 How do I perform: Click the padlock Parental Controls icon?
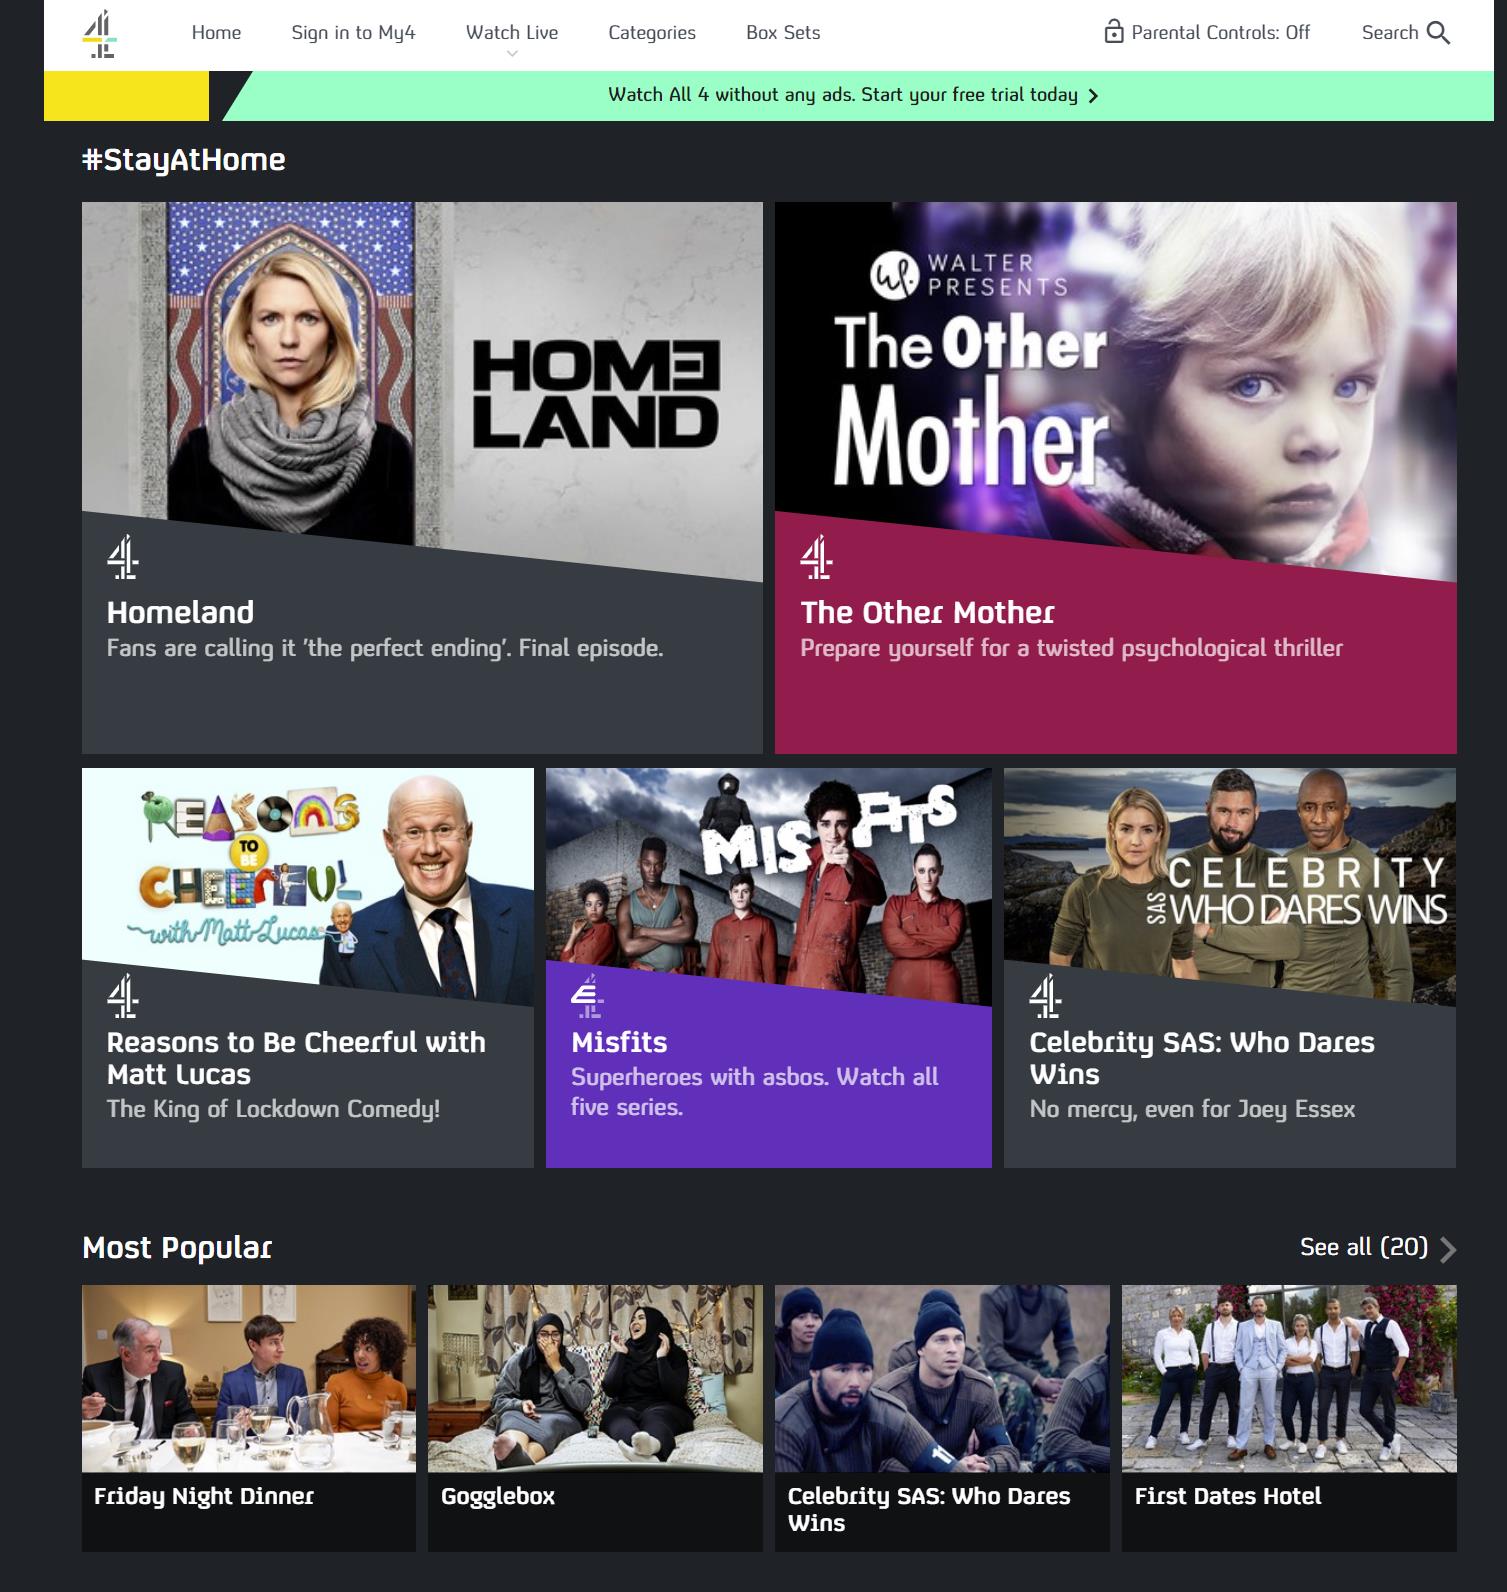tap(1113, 32)
